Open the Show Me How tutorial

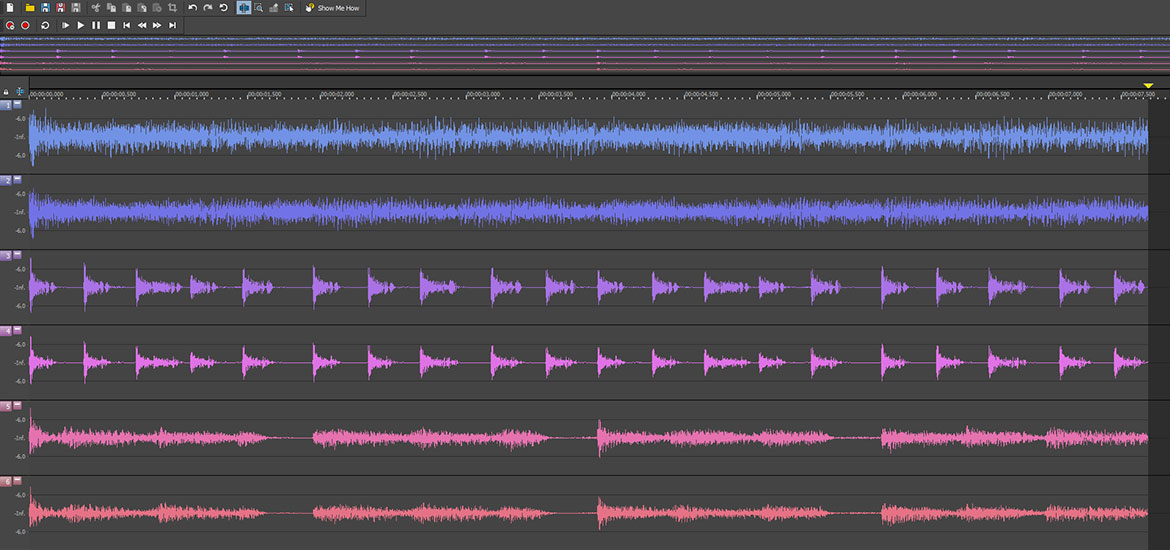pyautogui.click(x=332, y=8)
